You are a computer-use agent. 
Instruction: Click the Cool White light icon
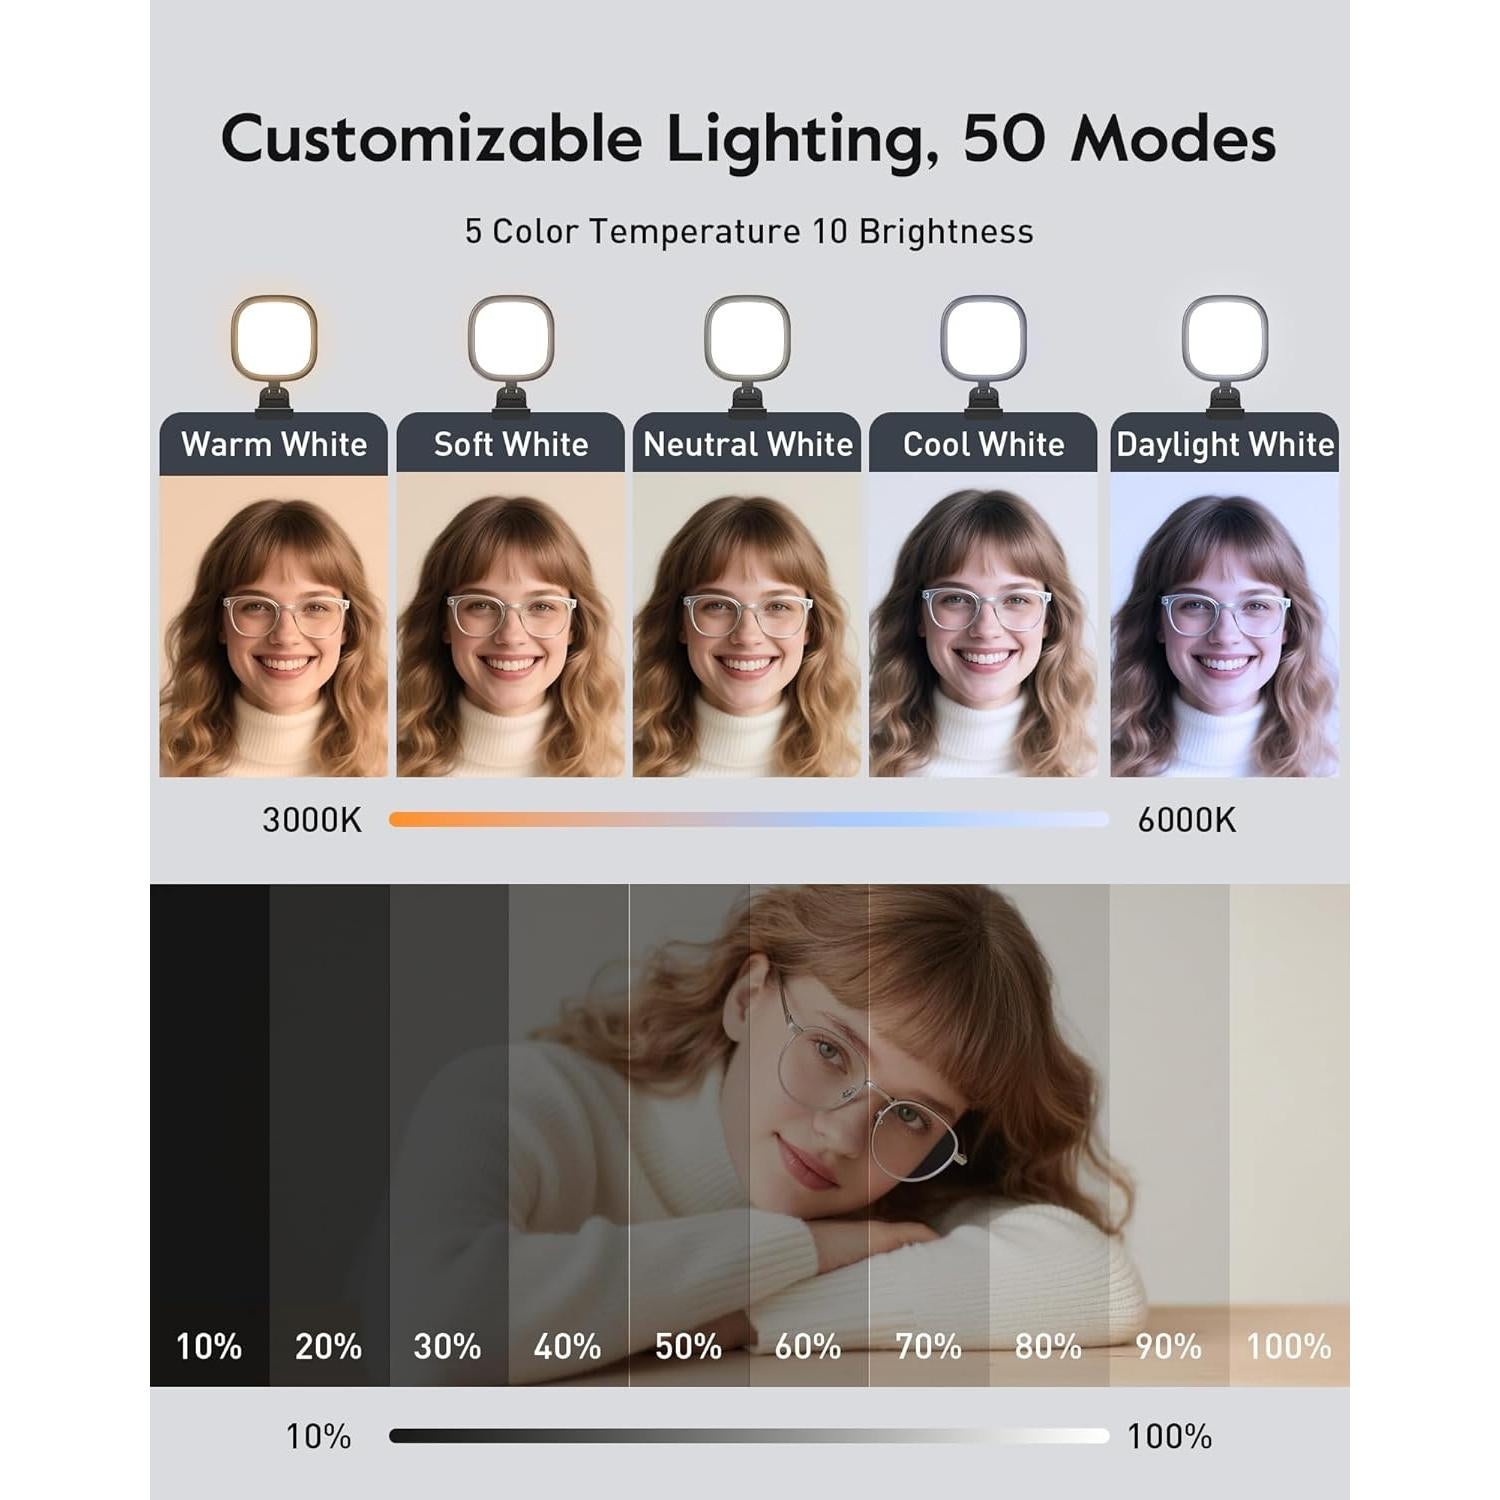coord(983,352)
